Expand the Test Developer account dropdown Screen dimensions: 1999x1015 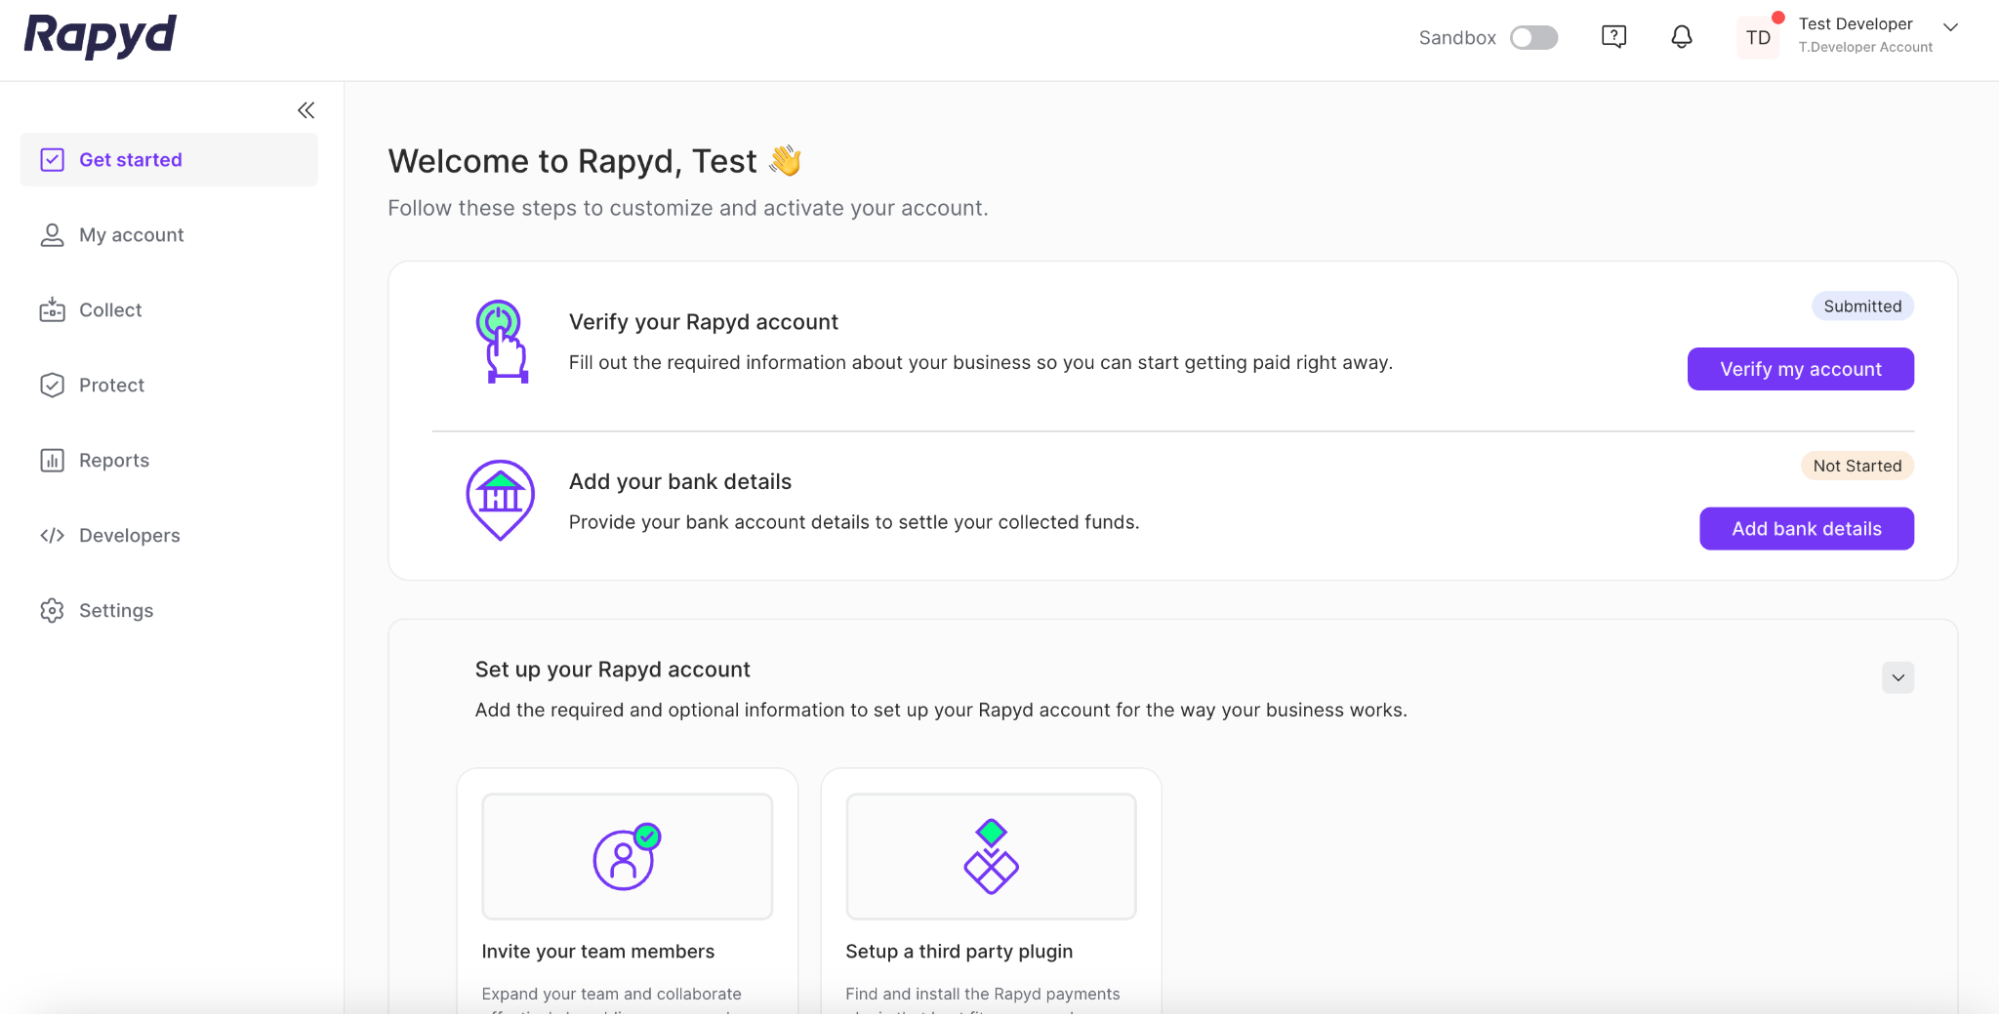pyautogui.click(x=1949, y=27)
